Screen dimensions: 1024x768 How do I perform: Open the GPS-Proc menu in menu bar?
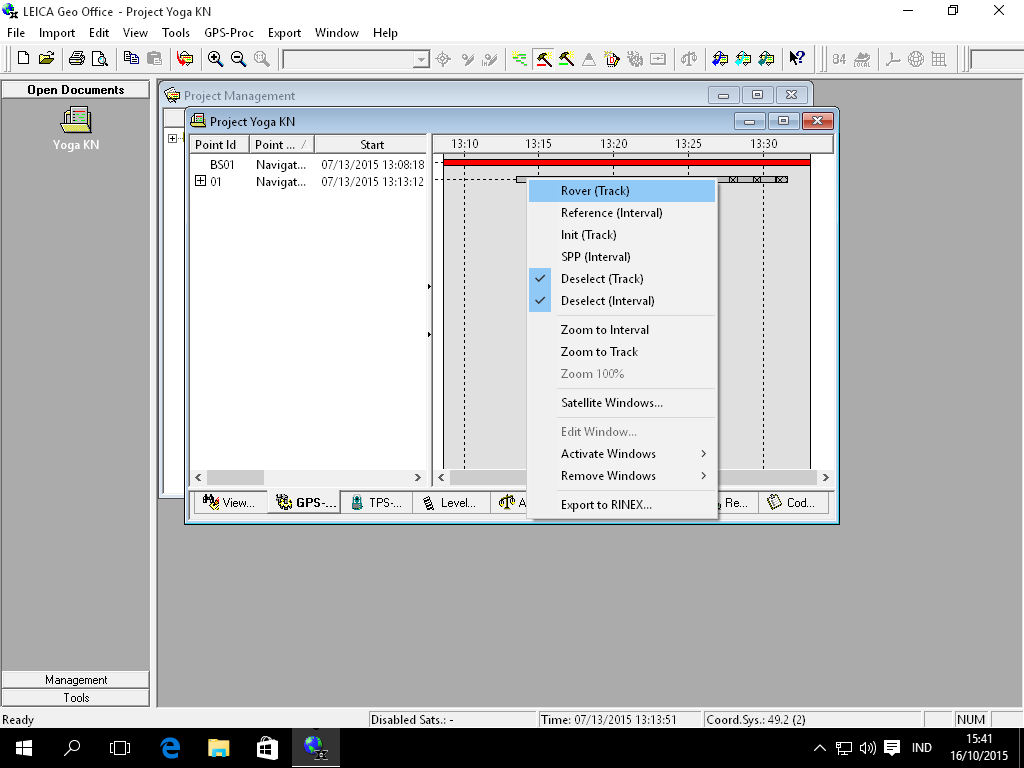[229, 33]
